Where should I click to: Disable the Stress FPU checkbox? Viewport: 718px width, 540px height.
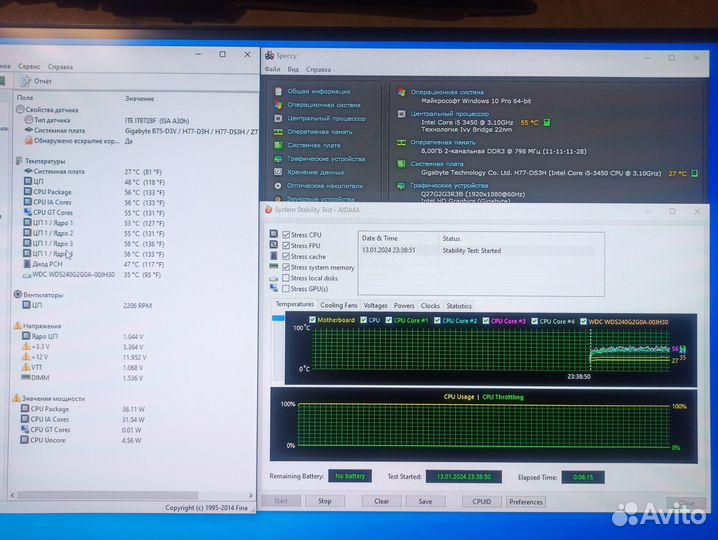coord(287,245)
